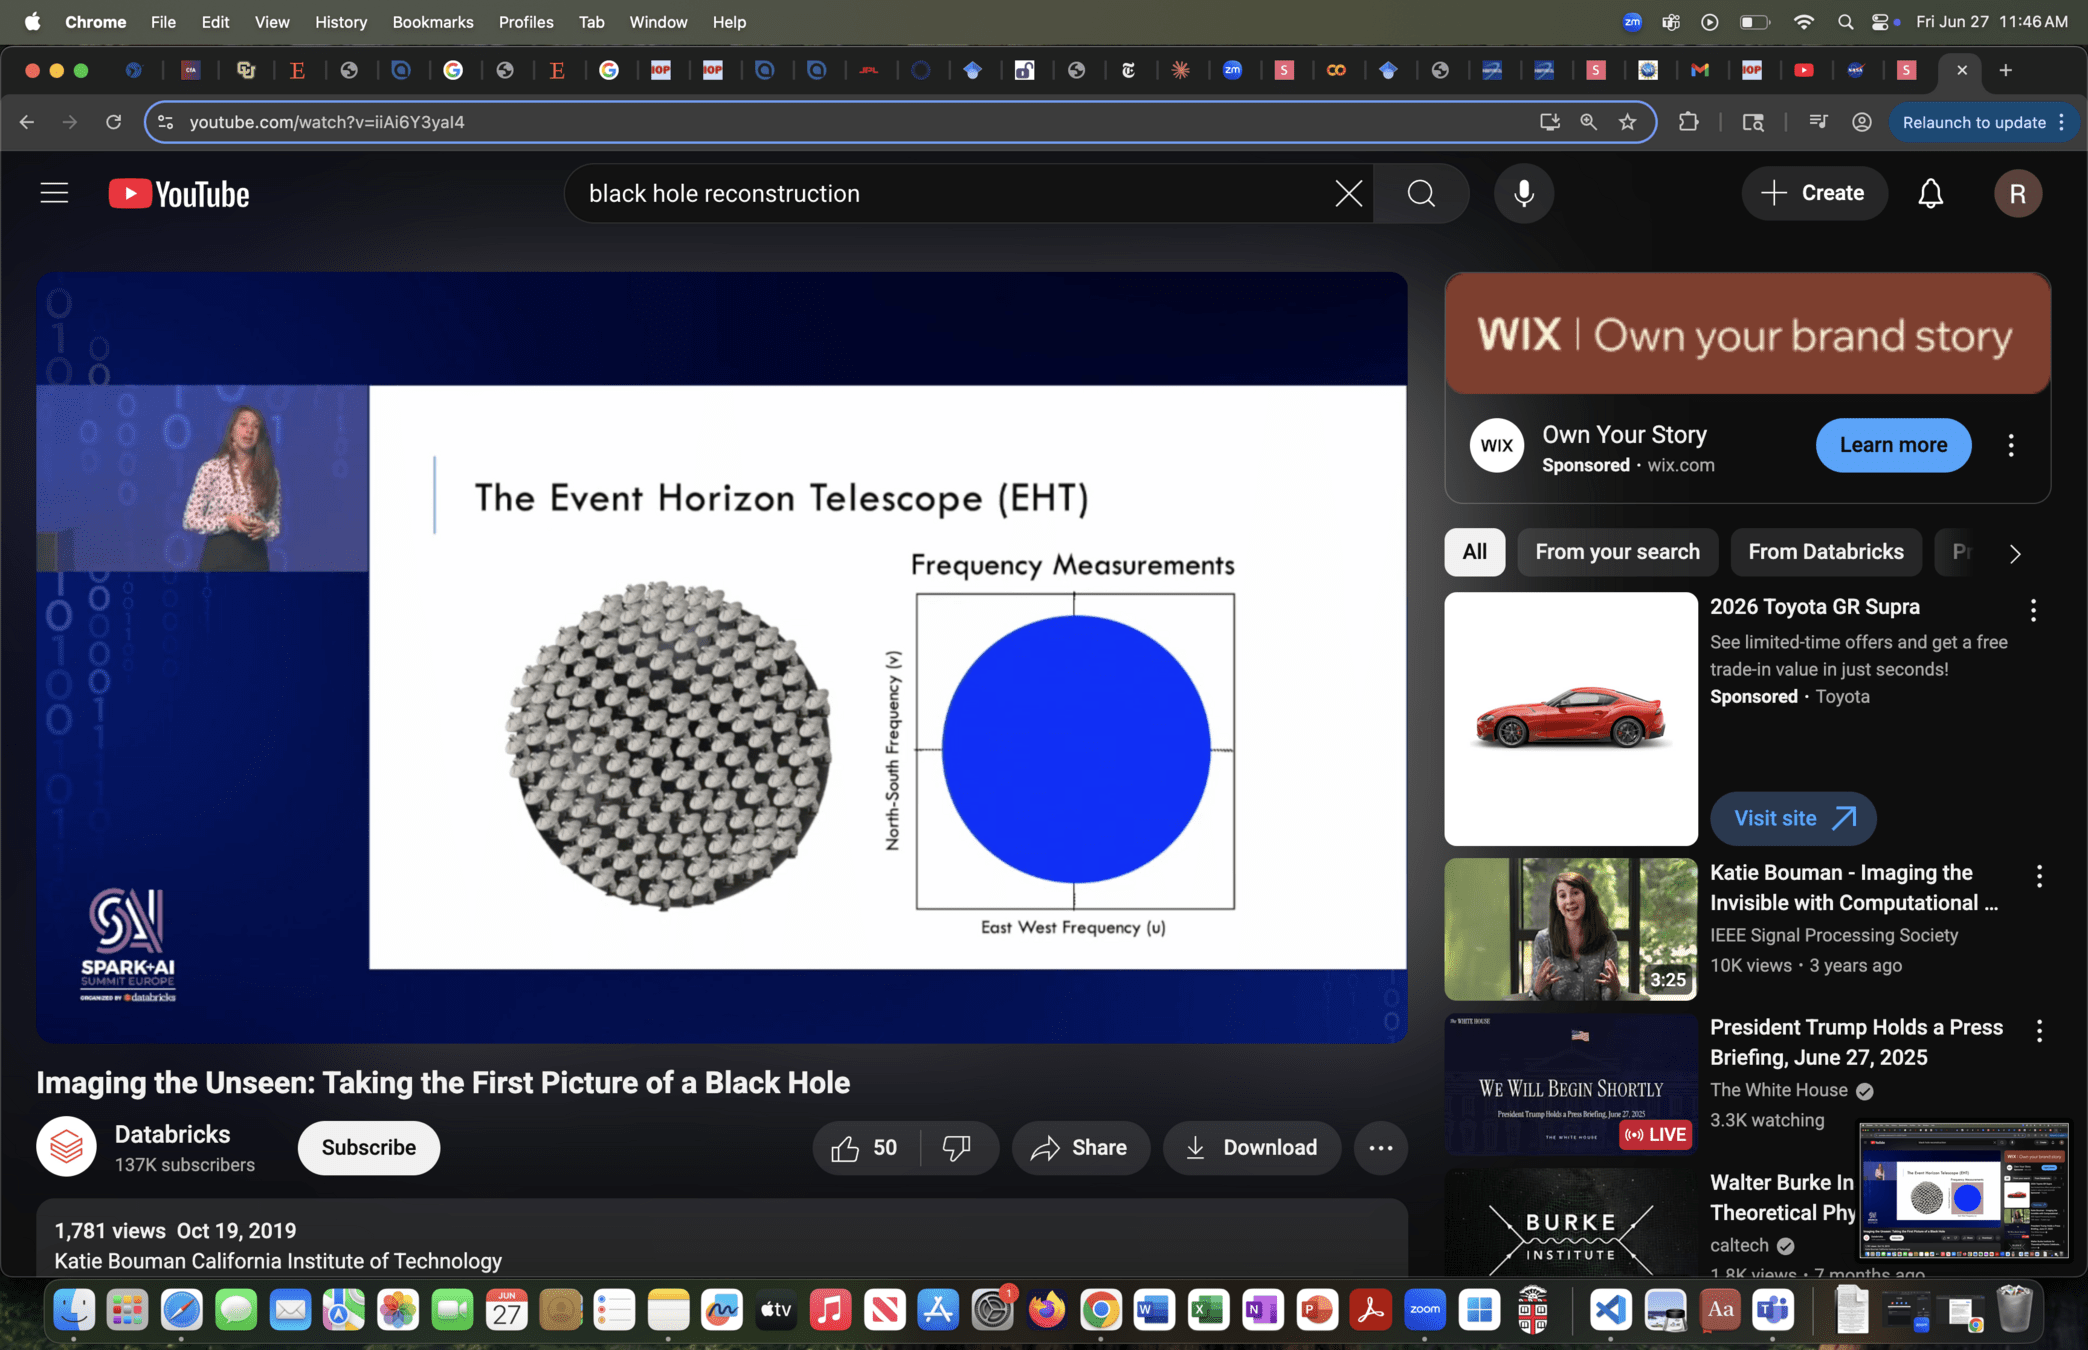Open the notifications bell
The width and height of the screenshot is (2088, 1350).
coord(1930,193)
